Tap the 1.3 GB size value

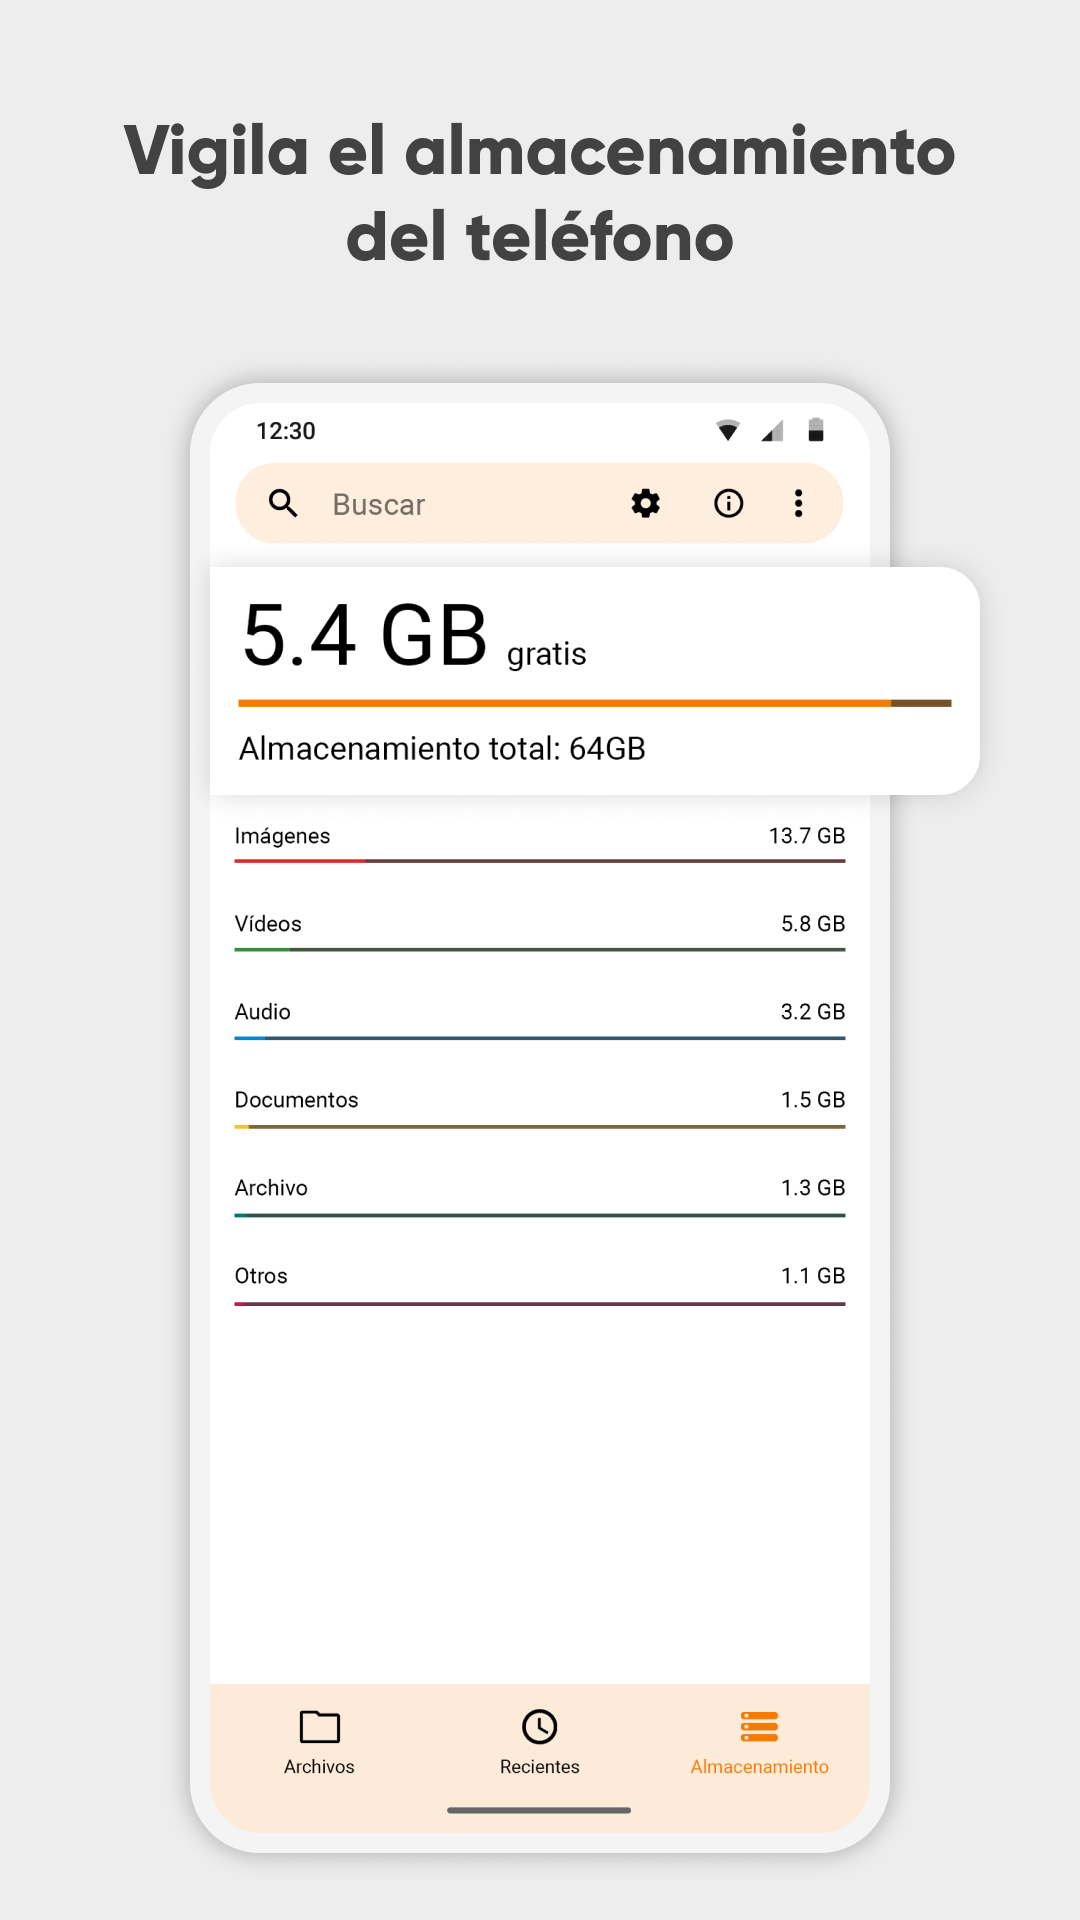coord(813,1188)
